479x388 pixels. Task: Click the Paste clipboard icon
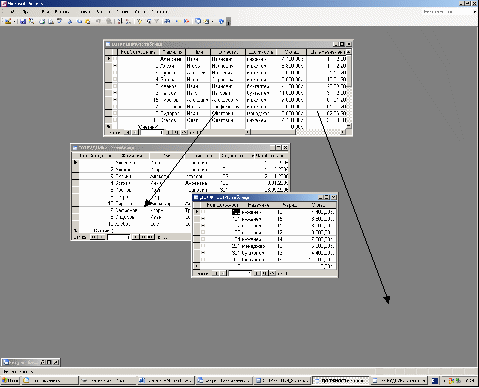87,21
